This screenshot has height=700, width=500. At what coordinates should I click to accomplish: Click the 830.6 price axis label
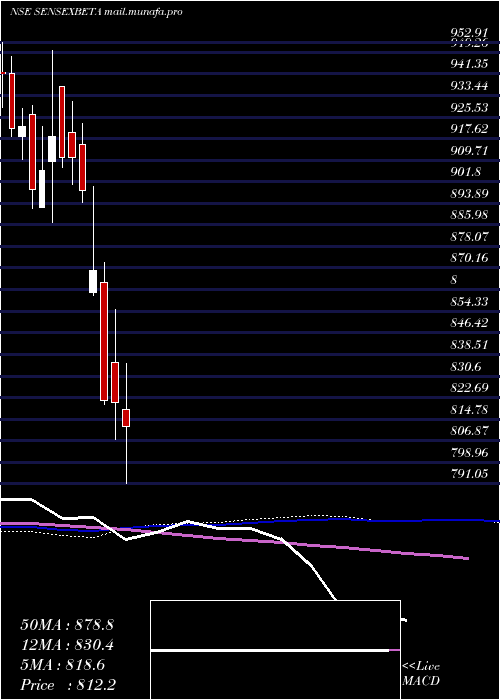click(x=466, y=366)
